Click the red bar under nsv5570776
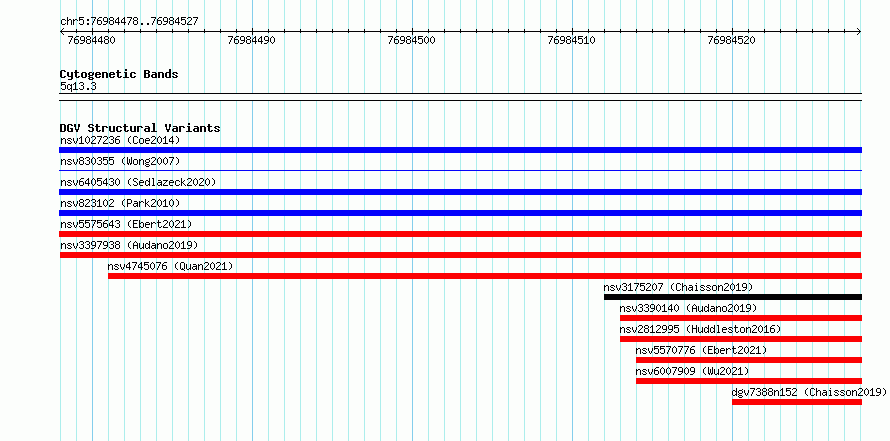 point(749,360)
